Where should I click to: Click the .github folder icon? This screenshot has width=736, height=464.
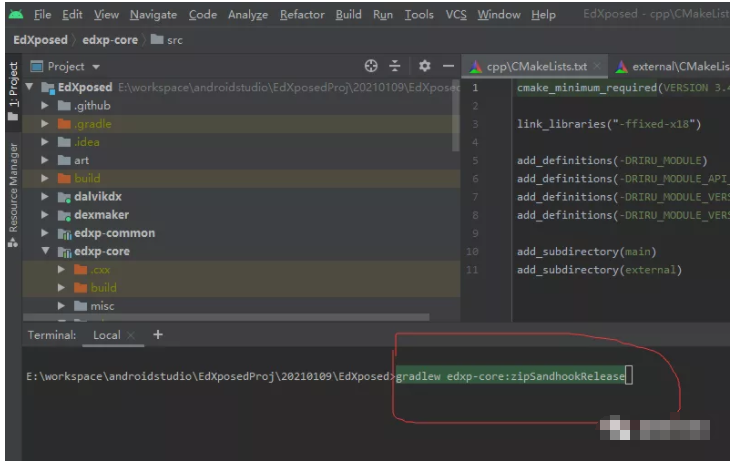pos(64,106)
